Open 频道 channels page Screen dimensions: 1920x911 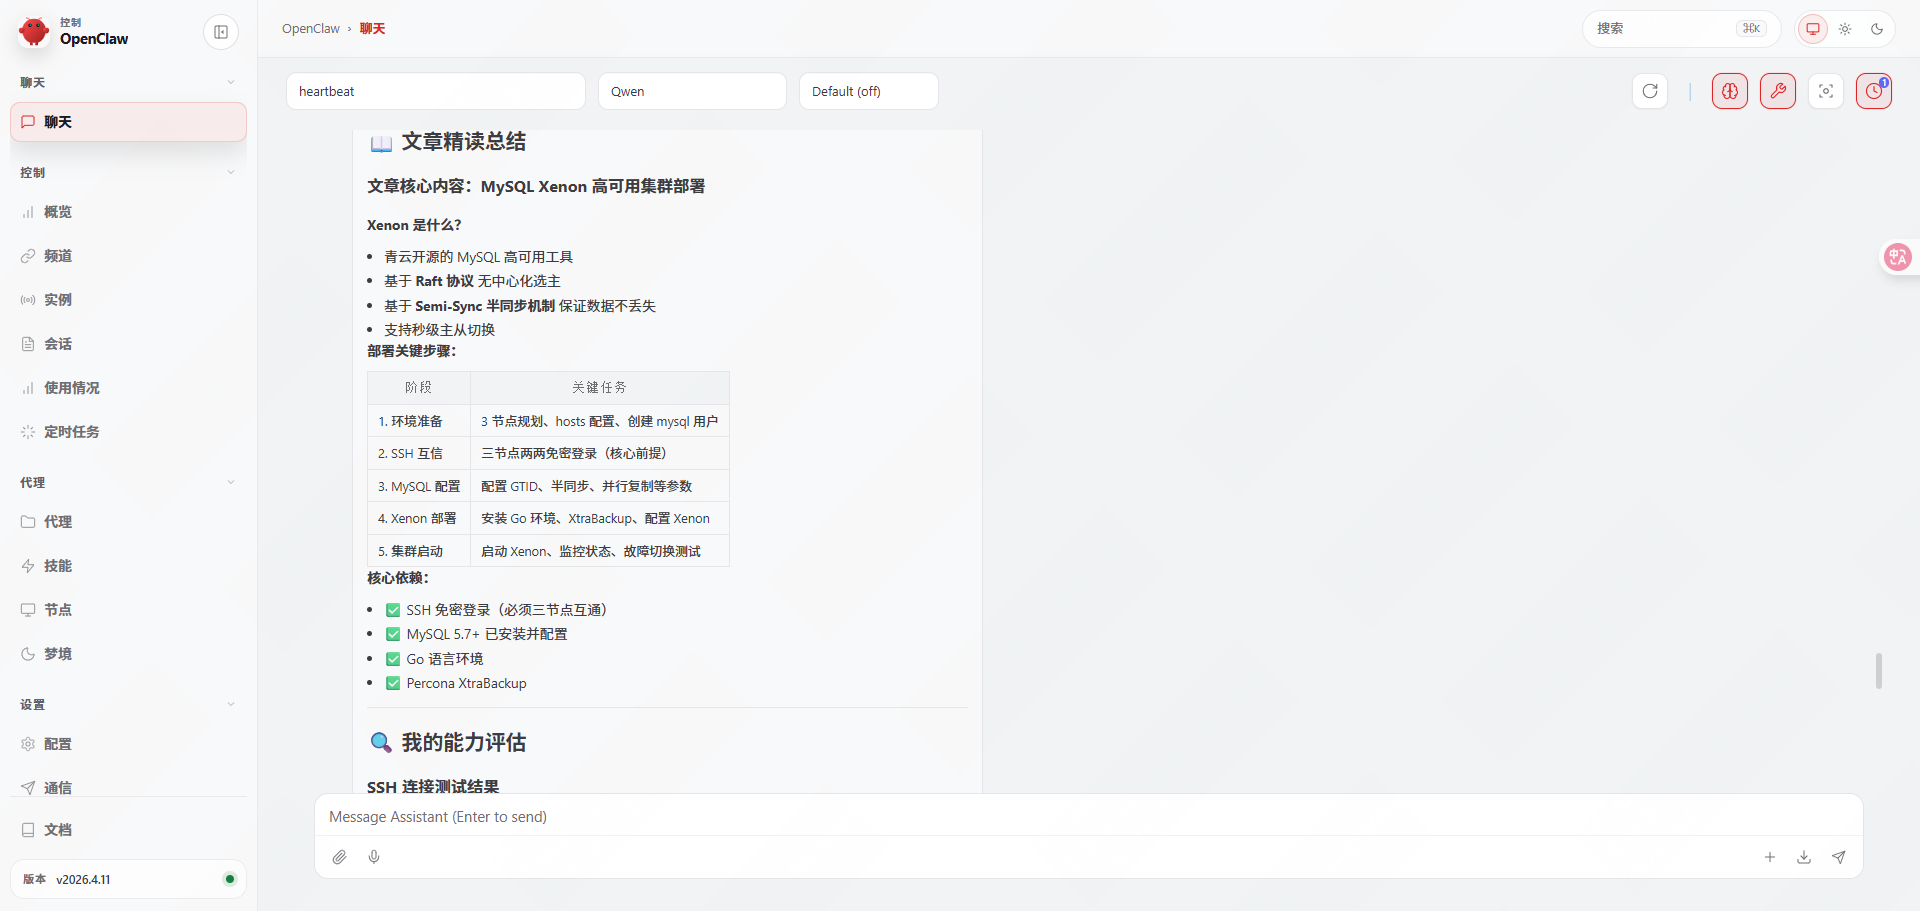click(x=128, y=256)
